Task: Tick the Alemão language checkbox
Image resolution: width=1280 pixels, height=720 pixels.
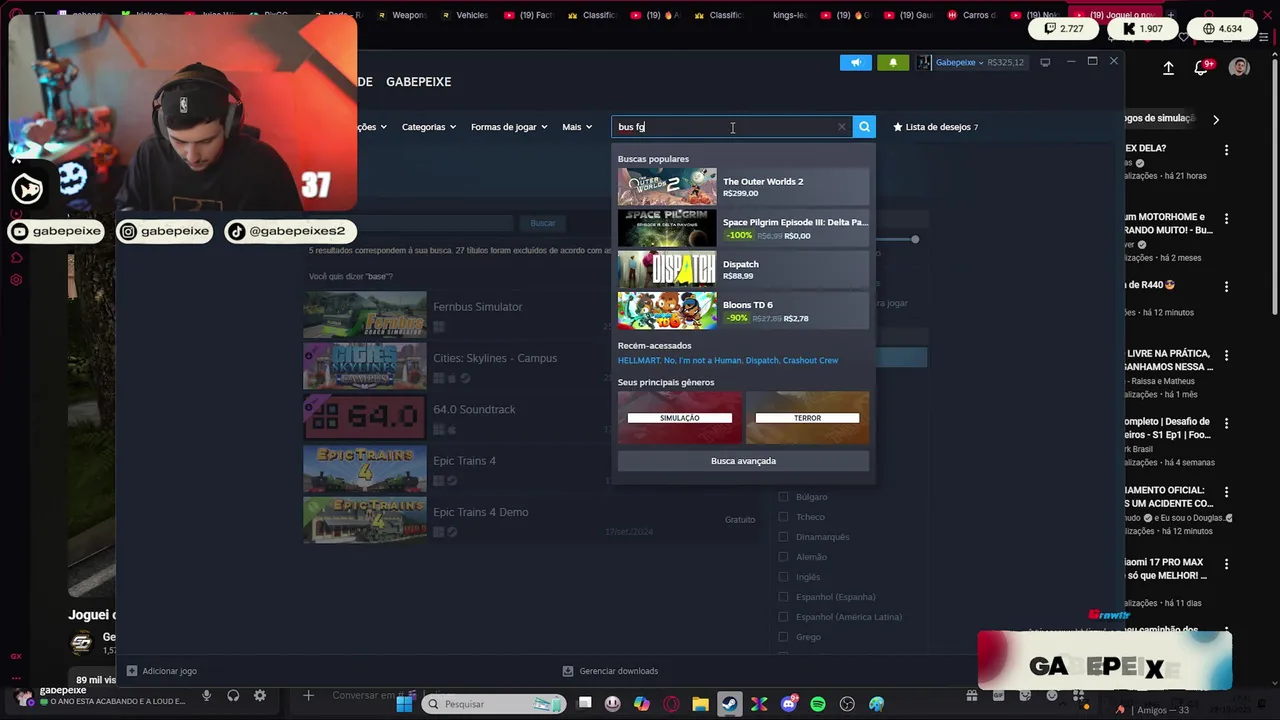Action: pos(783,557)
